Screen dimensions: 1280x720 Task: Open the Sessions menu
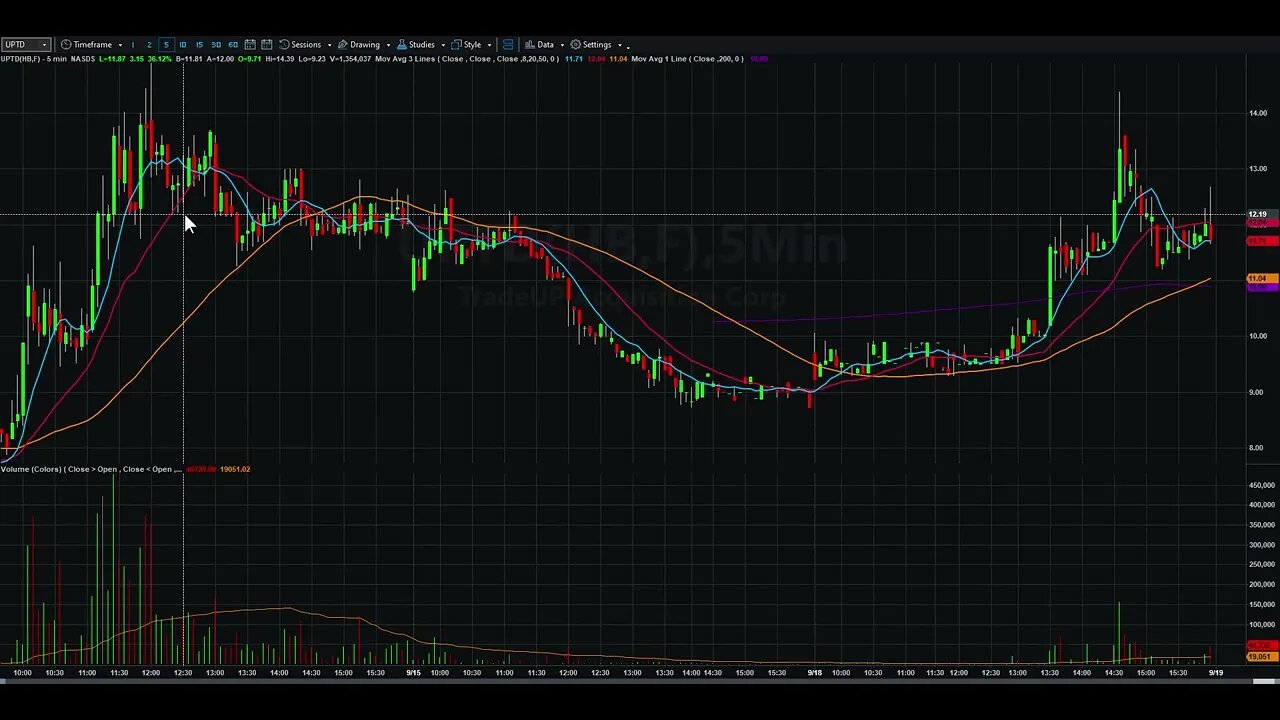tap(306, 44)
